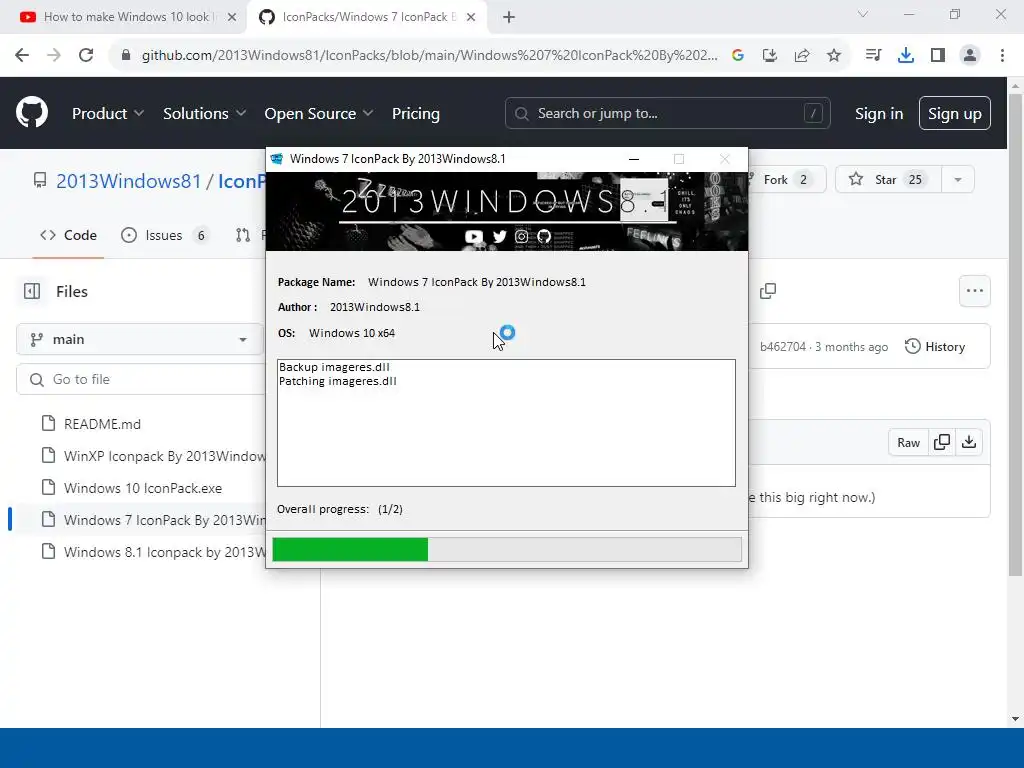Open a new browser tab
Image resolution: width=1024 pixels, height=768 pixels.
(x=509, y=17)
